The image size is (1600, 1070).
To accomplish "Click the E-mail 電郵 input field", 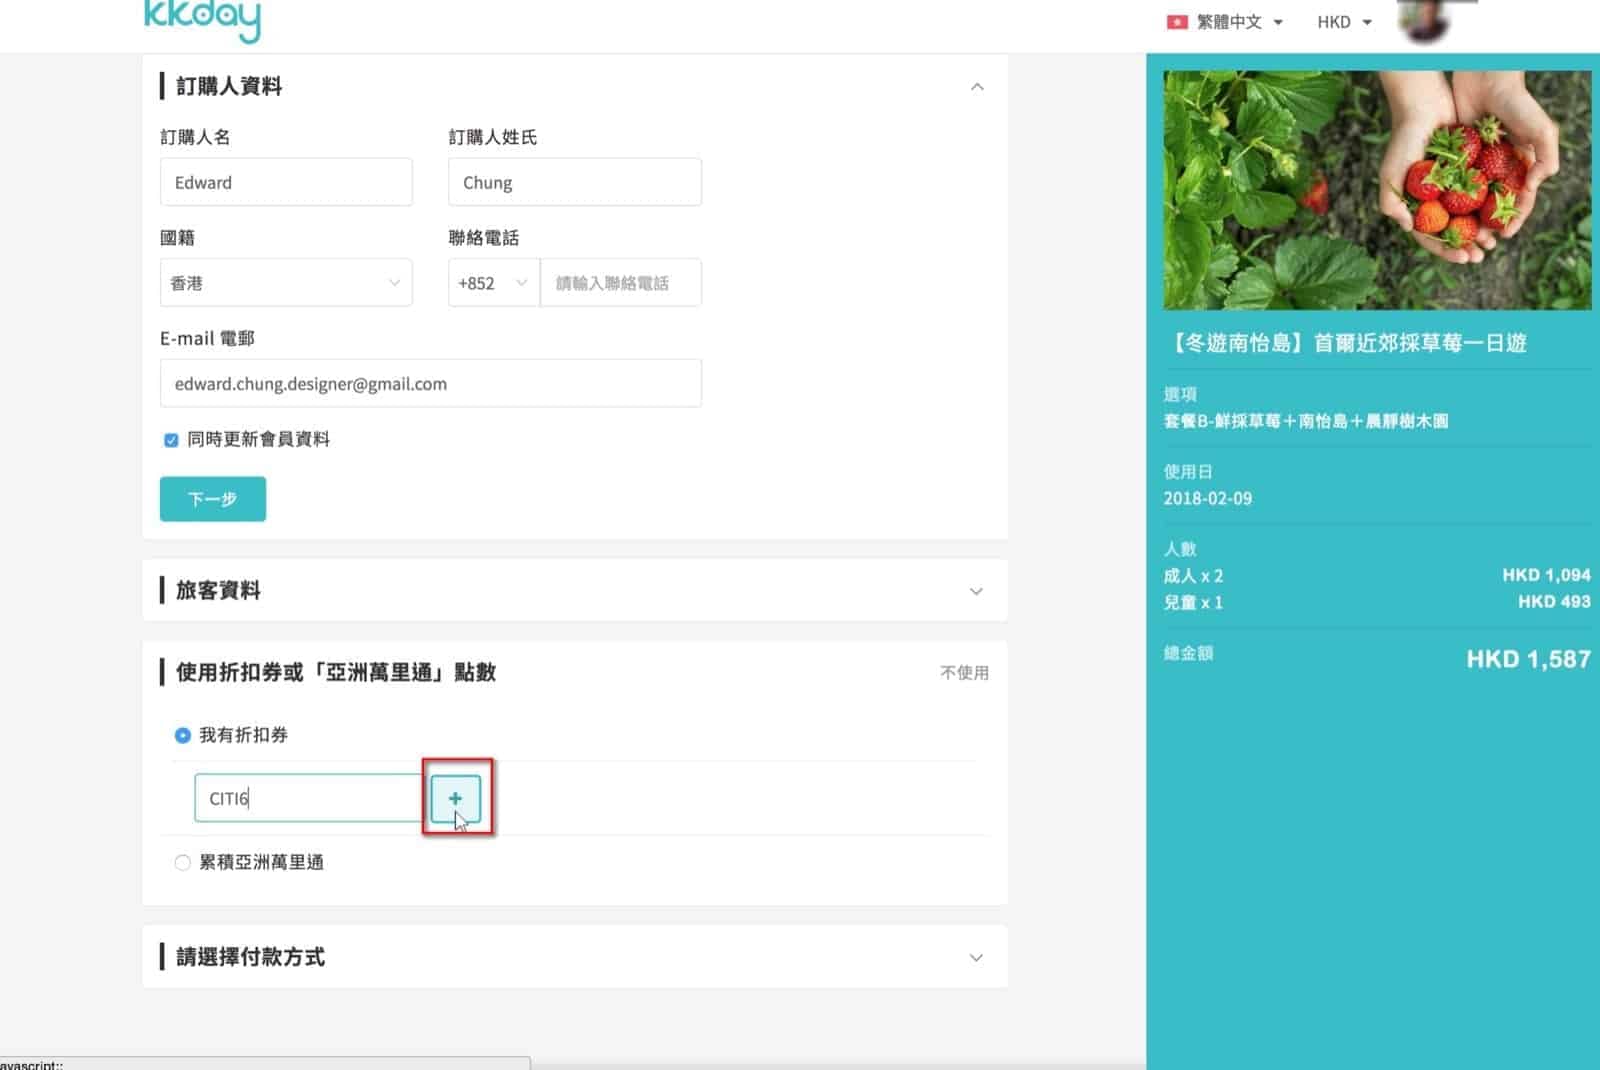I will tap(430, 384).
